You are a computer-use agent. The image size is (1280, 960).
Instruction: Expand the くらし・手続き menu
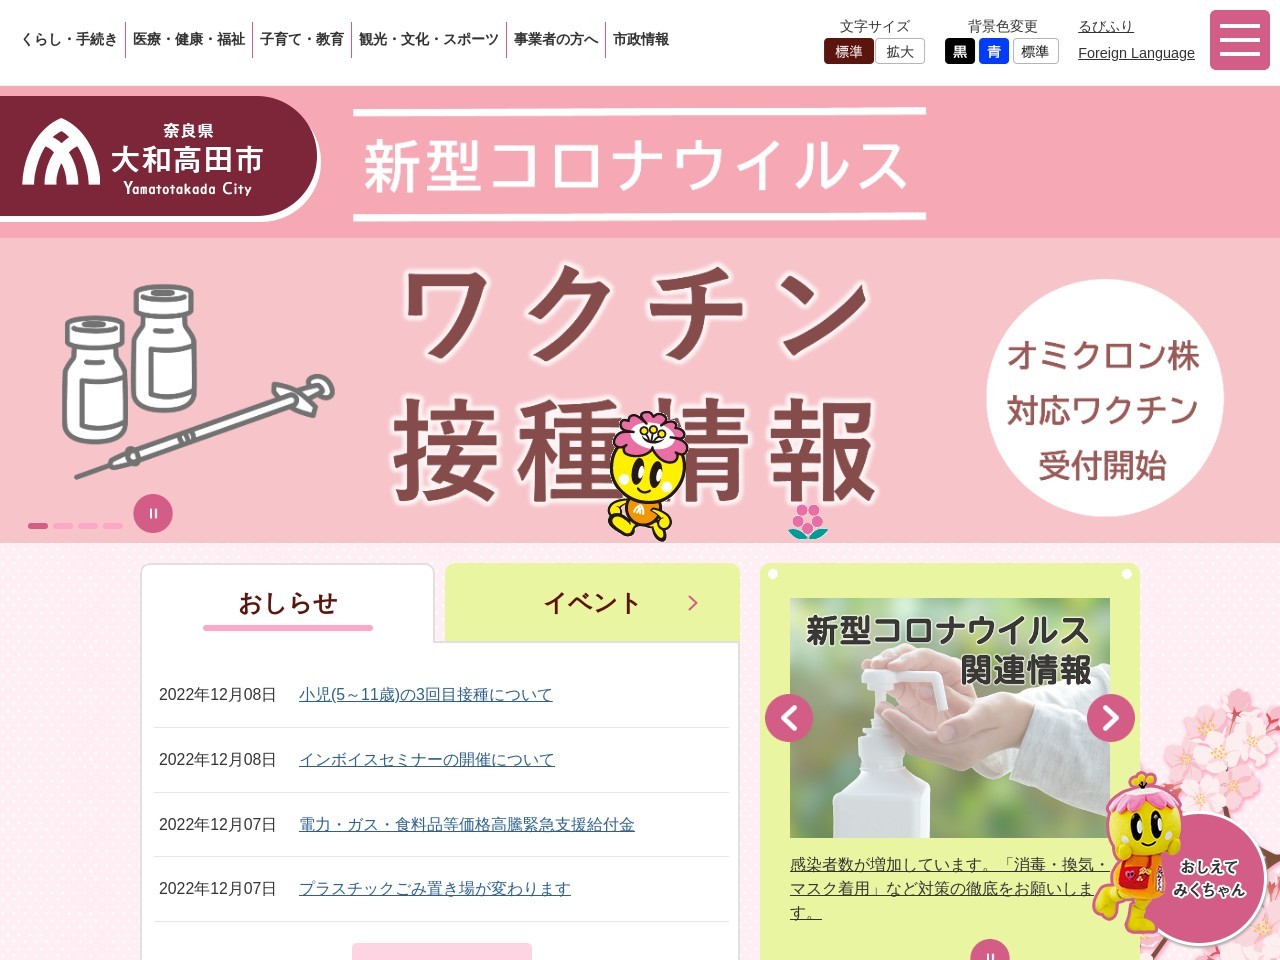click(69, 39)
